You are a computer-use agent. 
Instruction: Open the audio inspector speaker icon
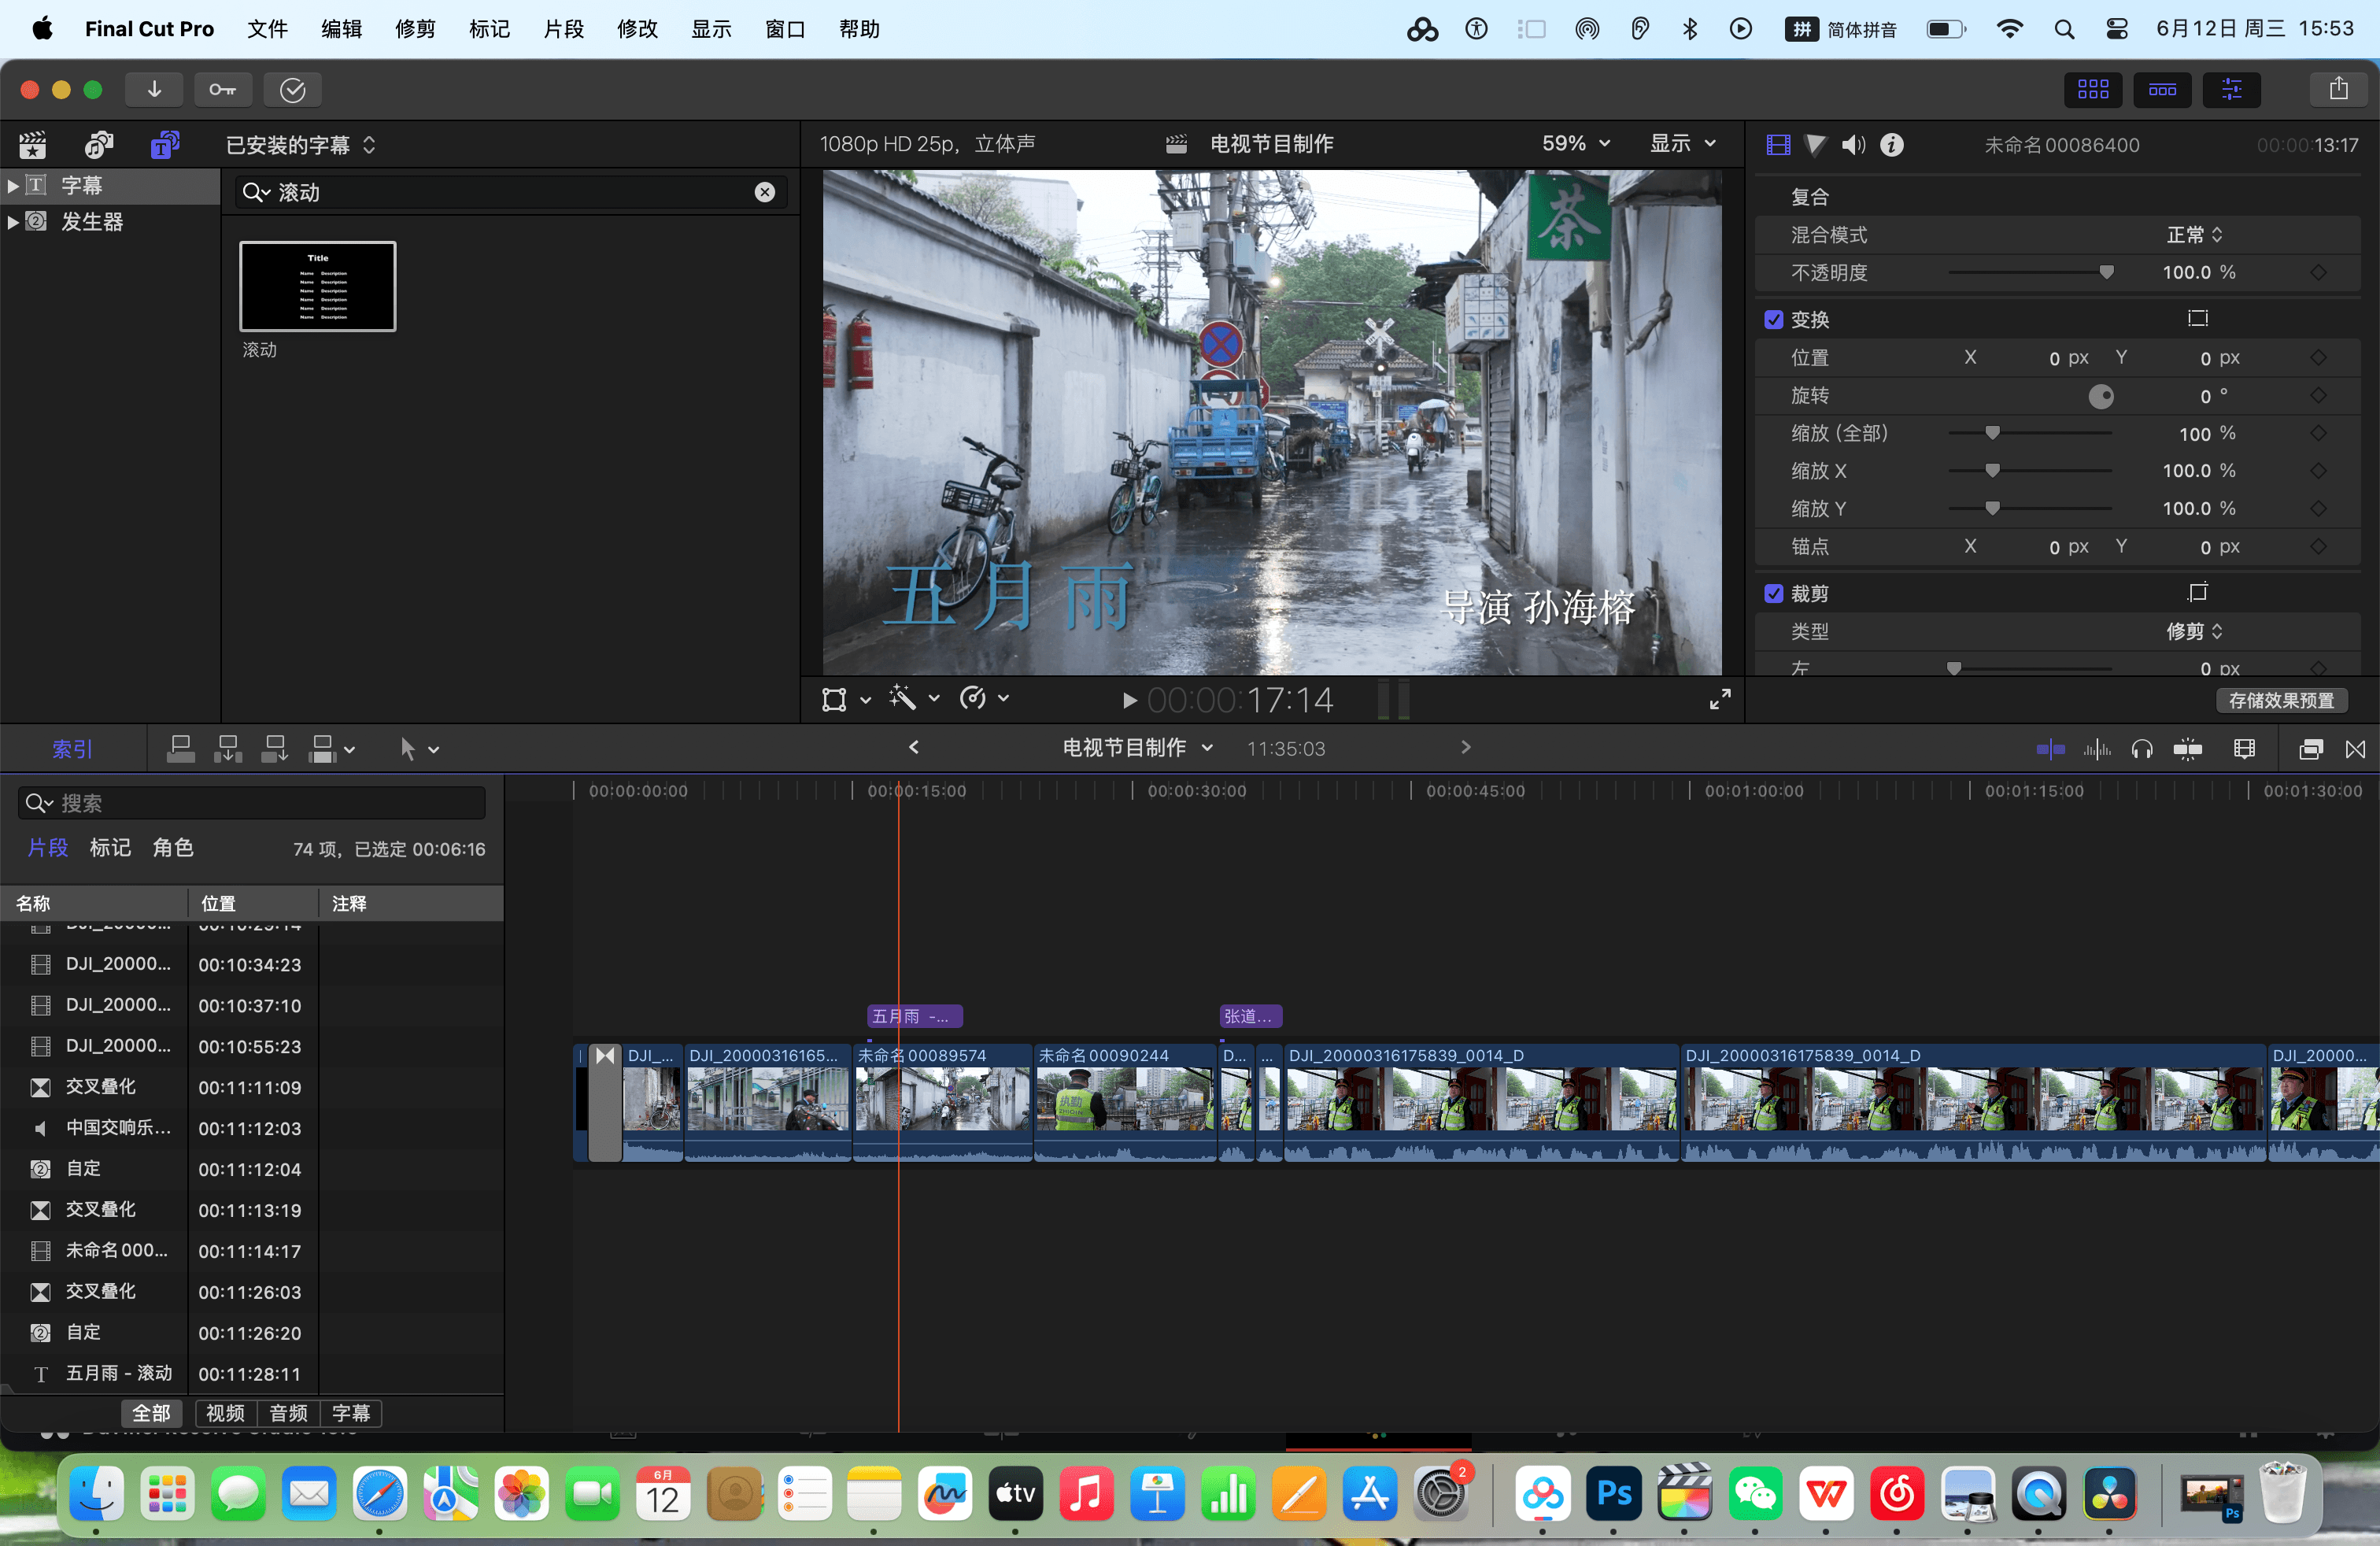[1853, 145]
